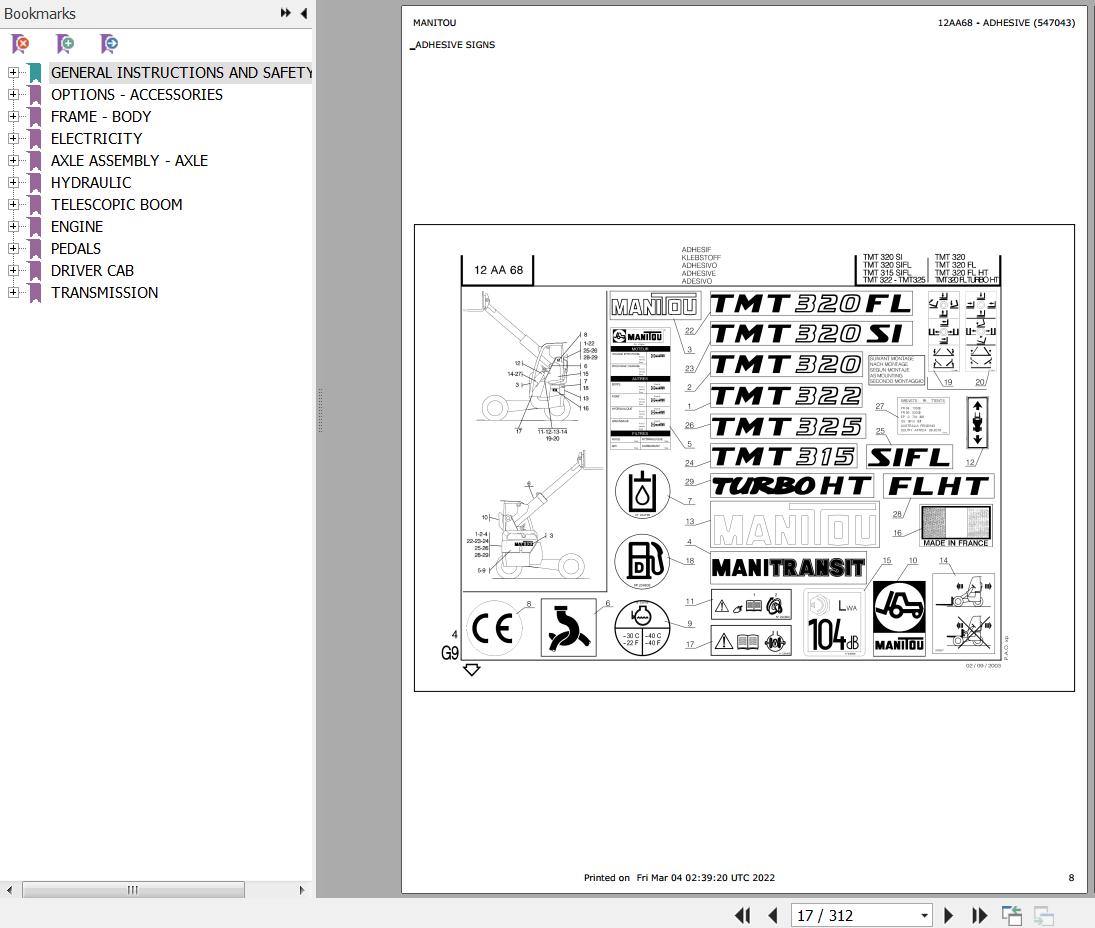Click the HYDRAULIC bookmark ribbon icon
The width and height of the screenshot is (1095, 928).
click(x=35, y=183)
